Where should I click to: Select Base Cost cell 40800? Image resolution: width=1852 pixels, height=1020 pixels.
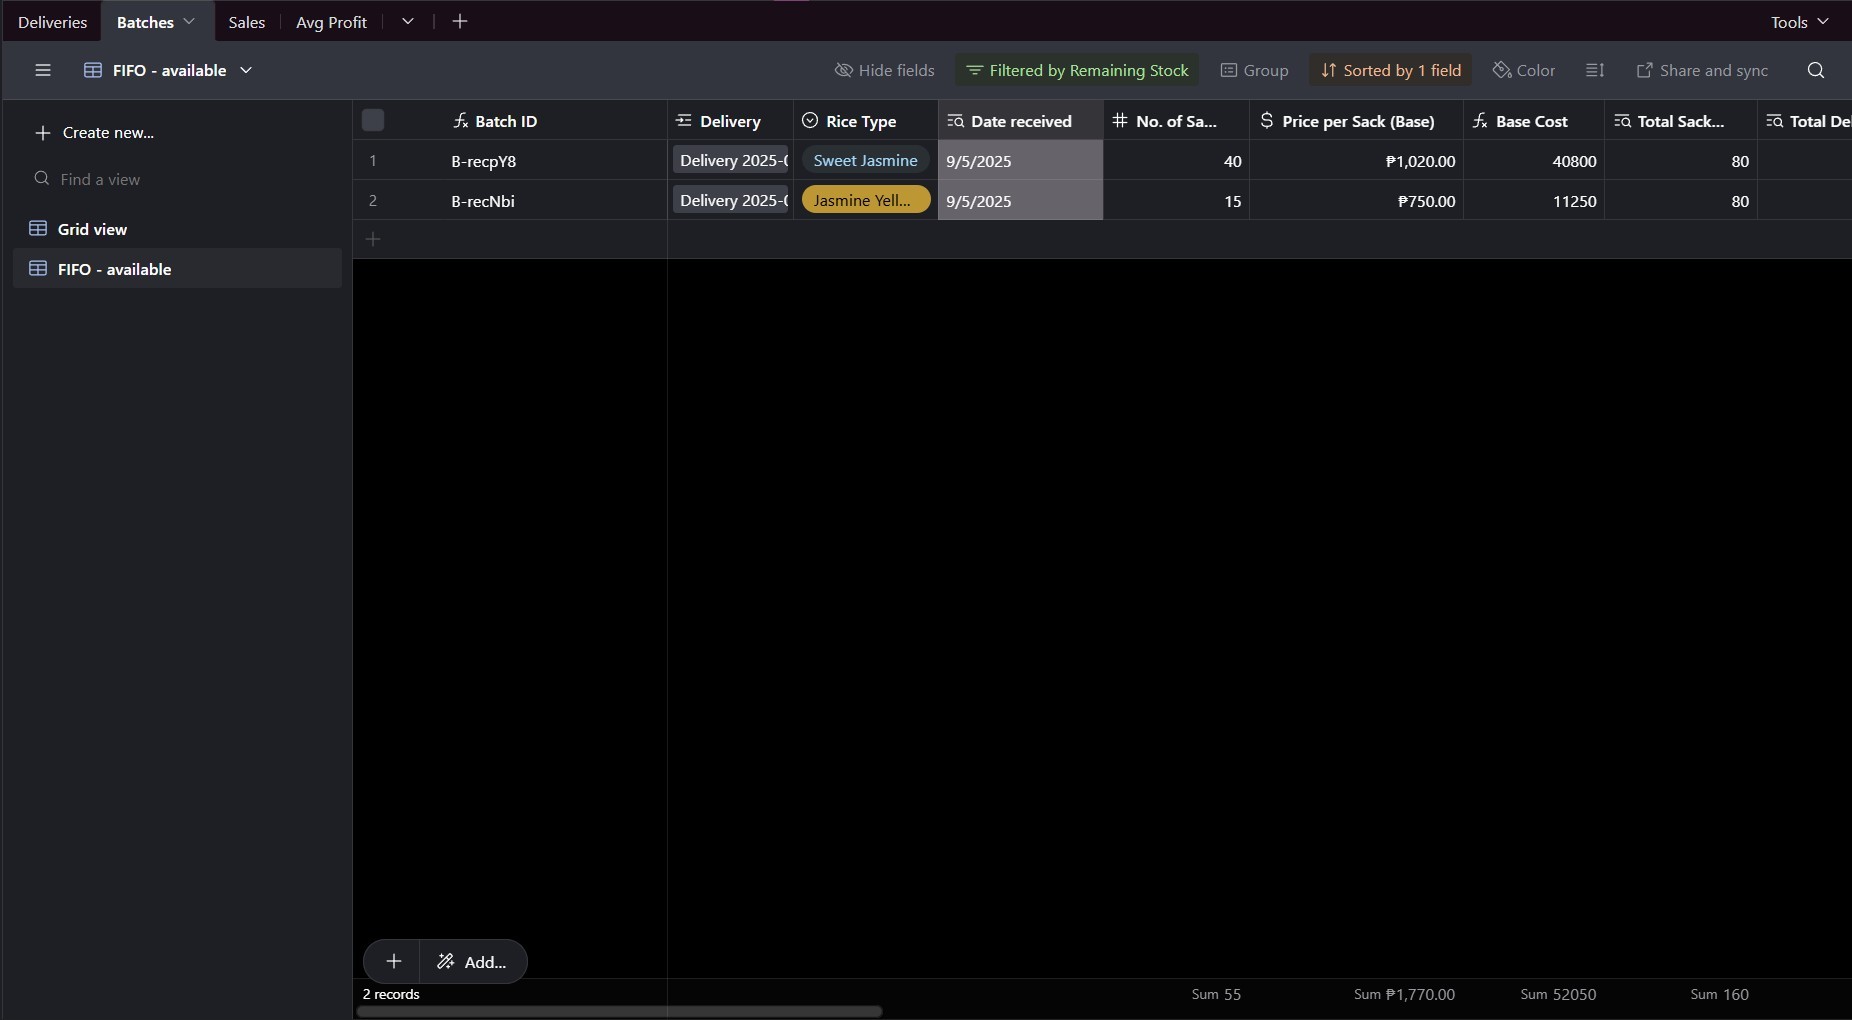(1534, 160)
